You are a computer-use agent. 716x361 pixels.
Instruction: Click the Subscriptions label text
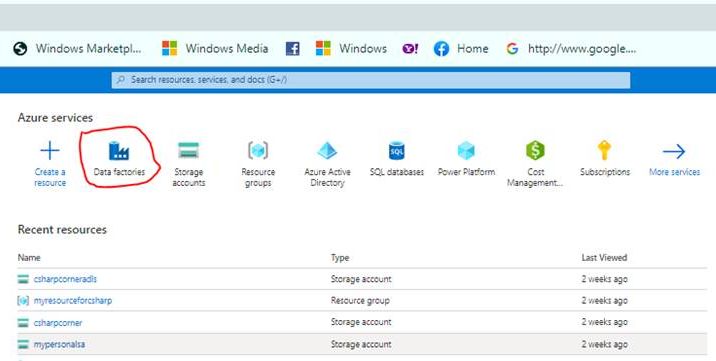[x=605, y=172]
